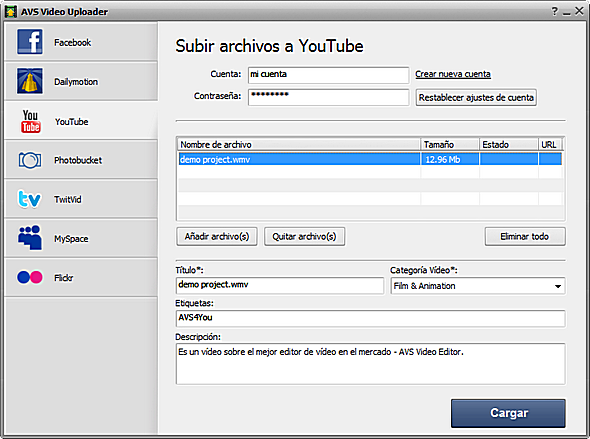This screenshot has height=439, width=590.
Task: Open the Photobucket tab label
Action: [78, 160]
